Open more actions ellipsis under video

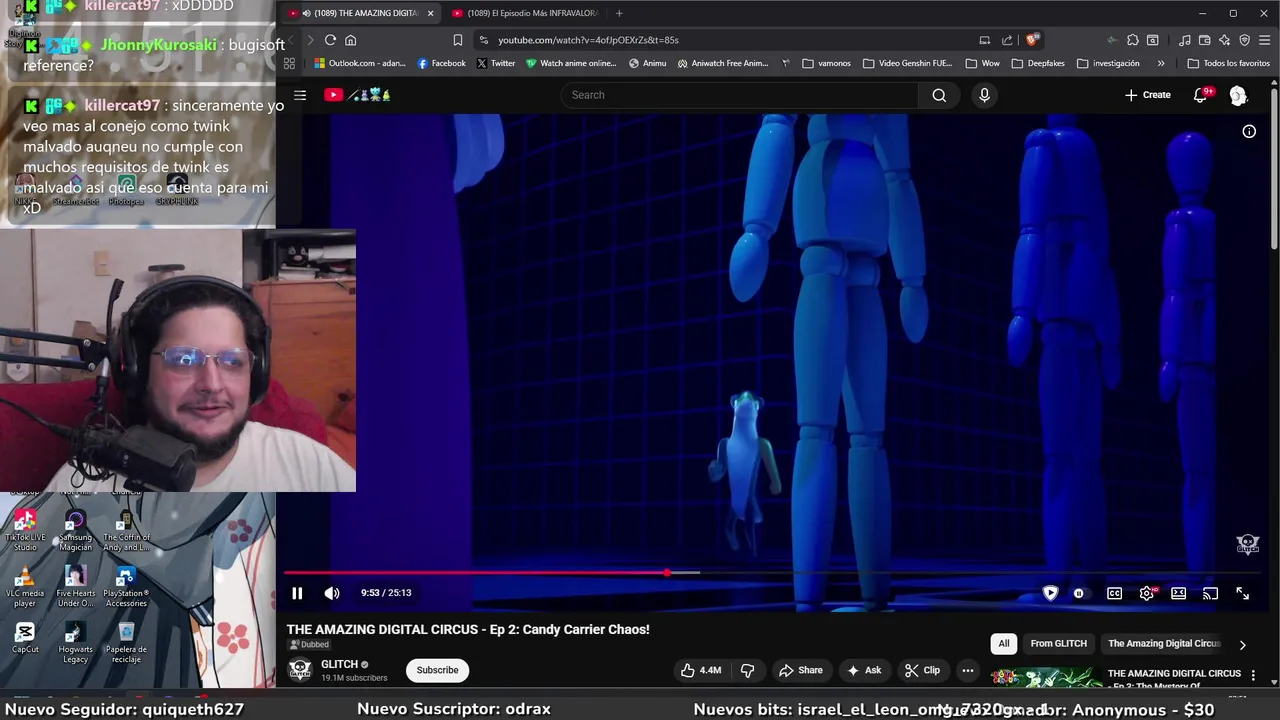pyautogui.click(x=967, y=670)
